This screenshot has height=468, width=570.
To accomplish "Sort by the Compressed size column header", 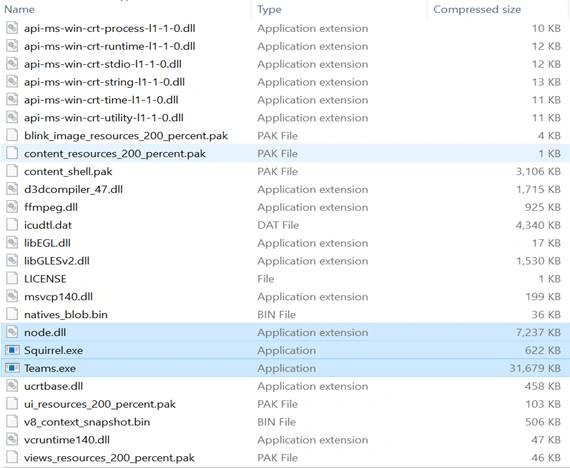I will [x=477, y=9].
